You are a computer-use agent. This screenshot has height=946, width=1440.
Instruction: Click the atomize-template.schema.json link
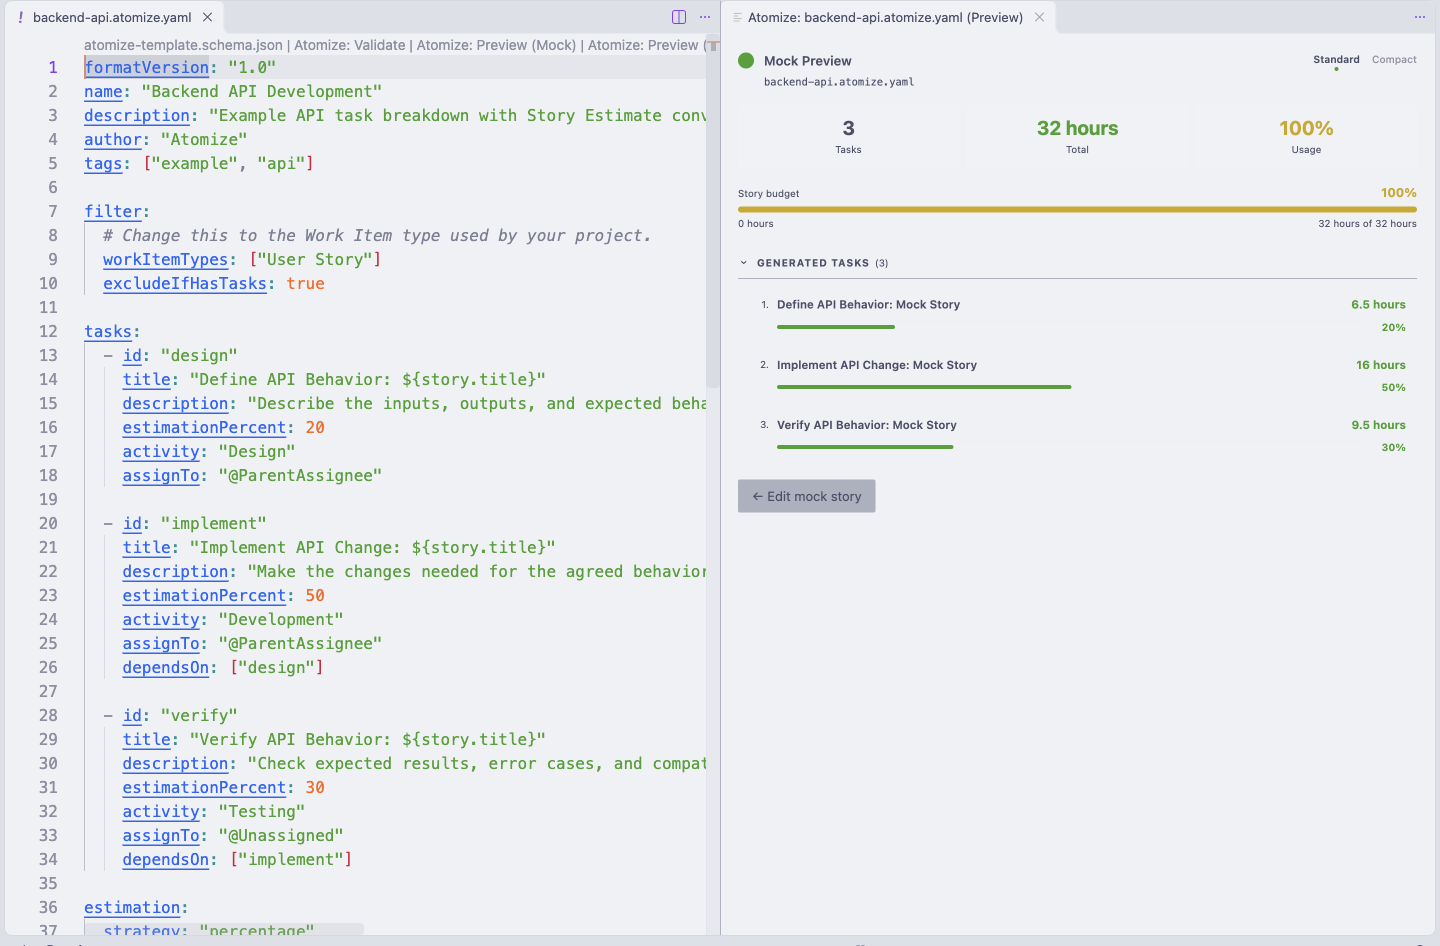pyautogui.click(x=183, y=45)
